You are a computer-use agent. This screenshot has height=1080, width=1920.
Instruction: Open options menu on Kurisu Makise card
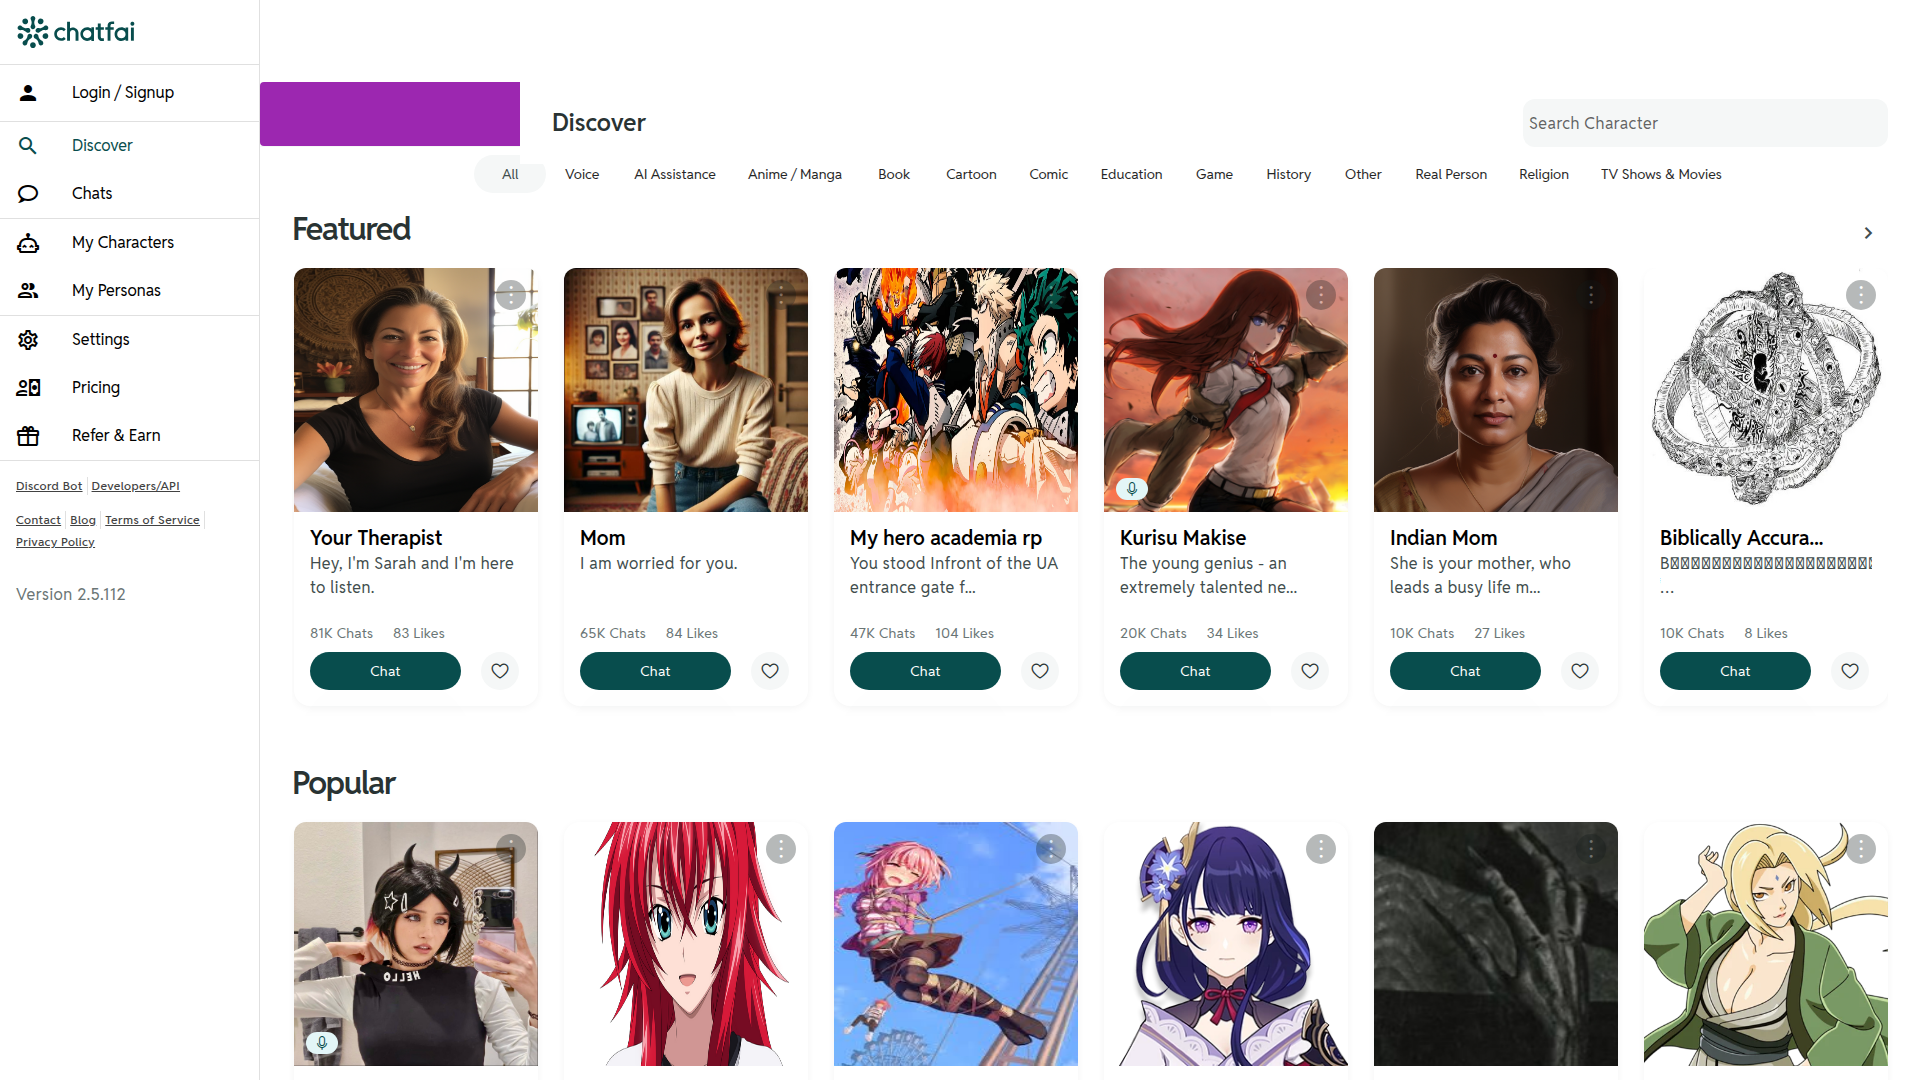pyautogui.click(x=1321, y=295)
